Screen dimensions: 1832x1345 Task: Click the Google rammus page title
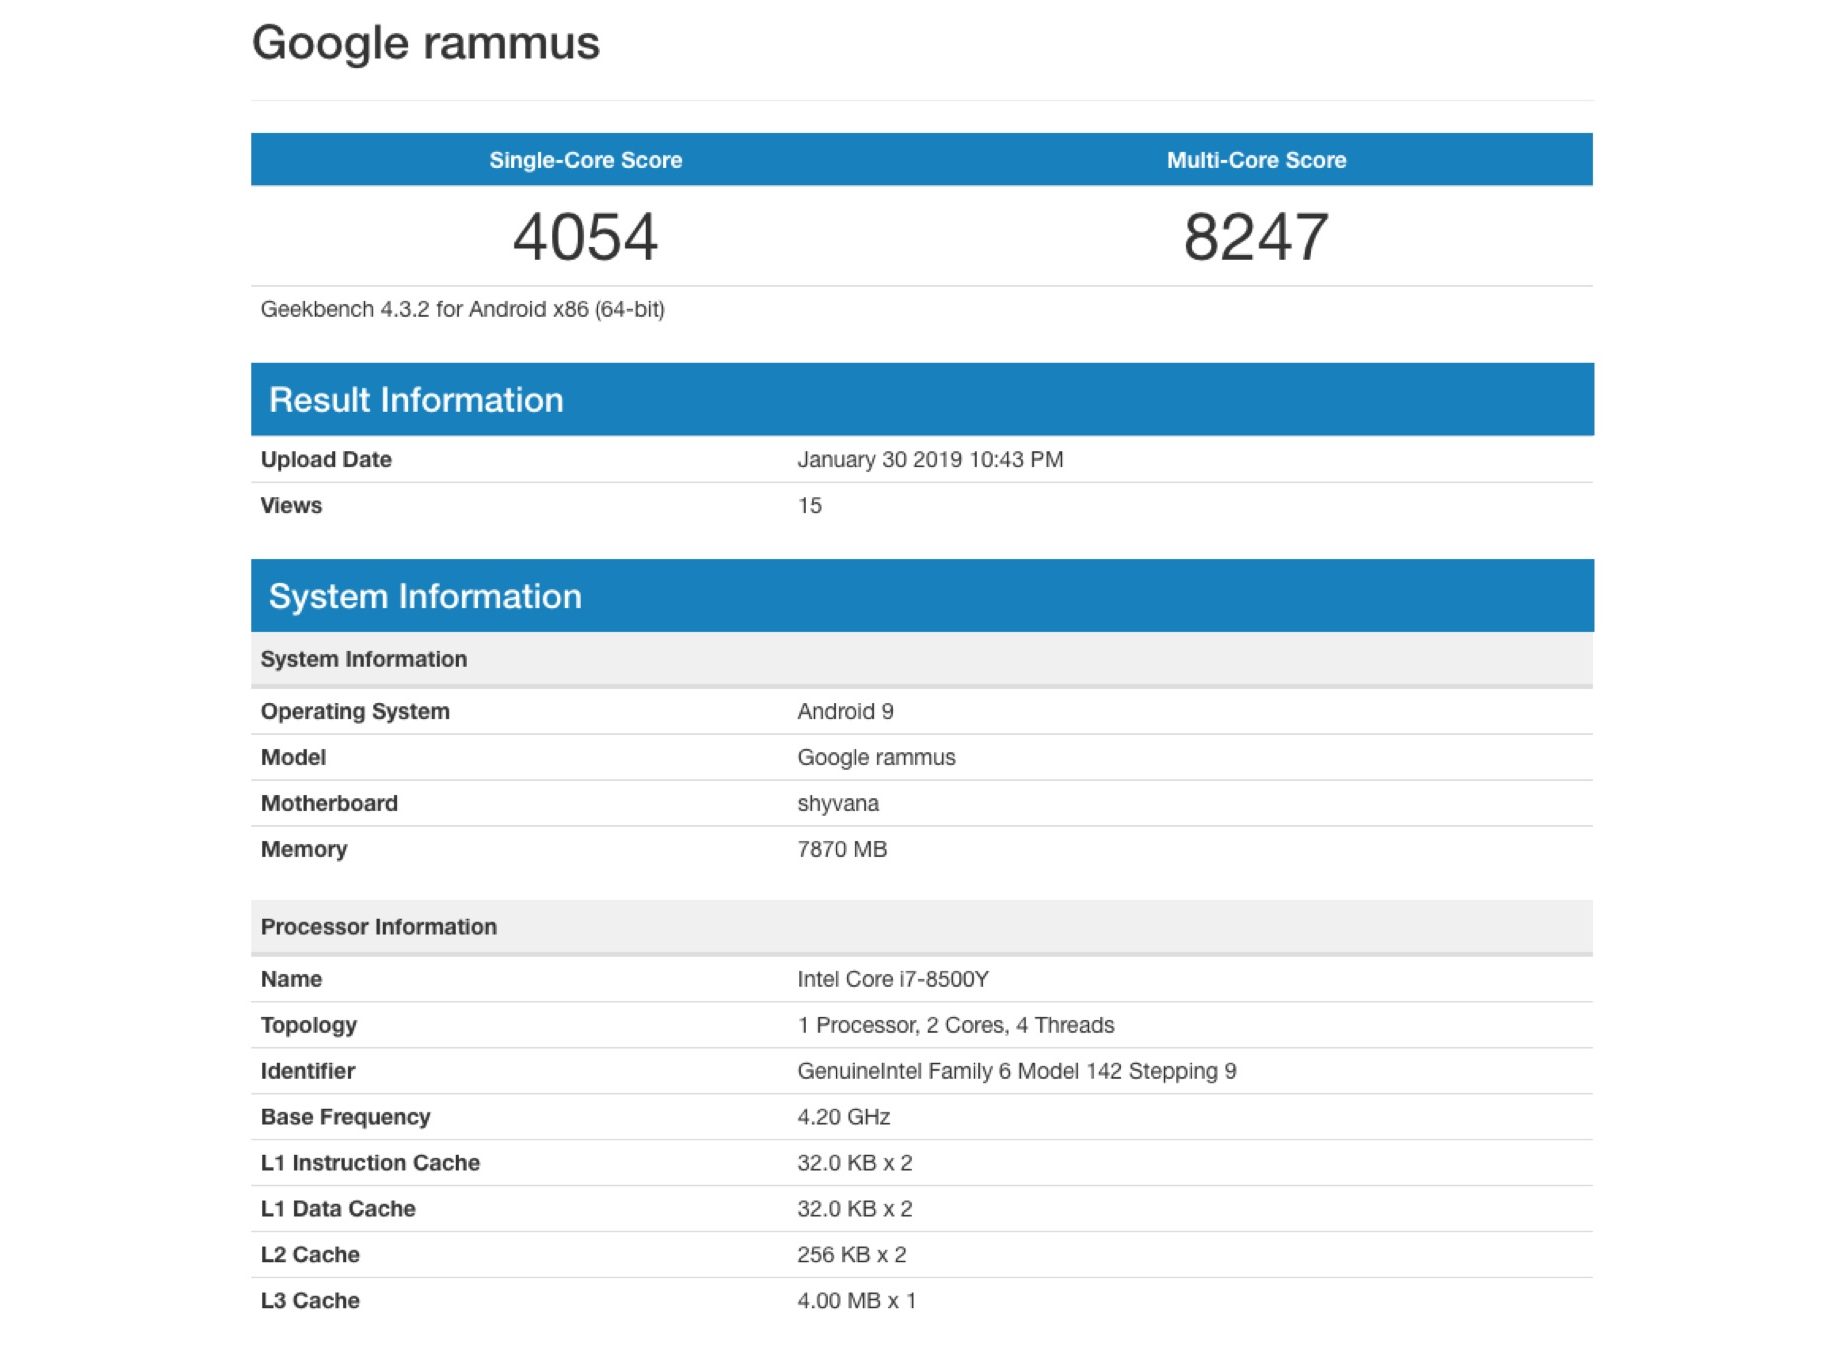coord(425,43)
